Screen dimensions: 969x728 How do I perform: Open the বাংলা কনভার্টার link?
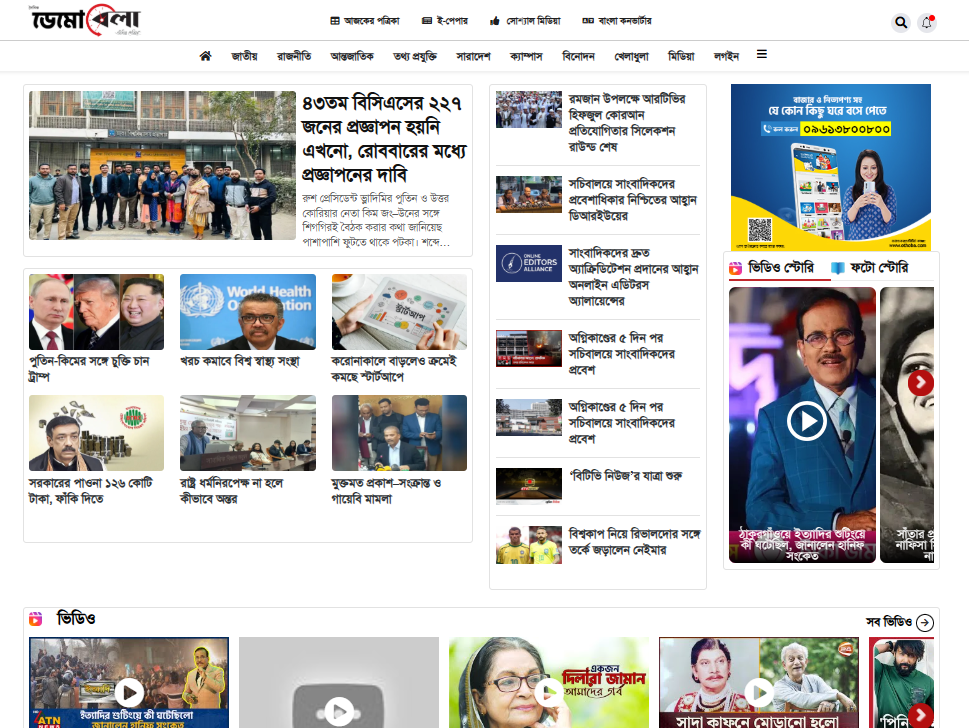point(616,21)
